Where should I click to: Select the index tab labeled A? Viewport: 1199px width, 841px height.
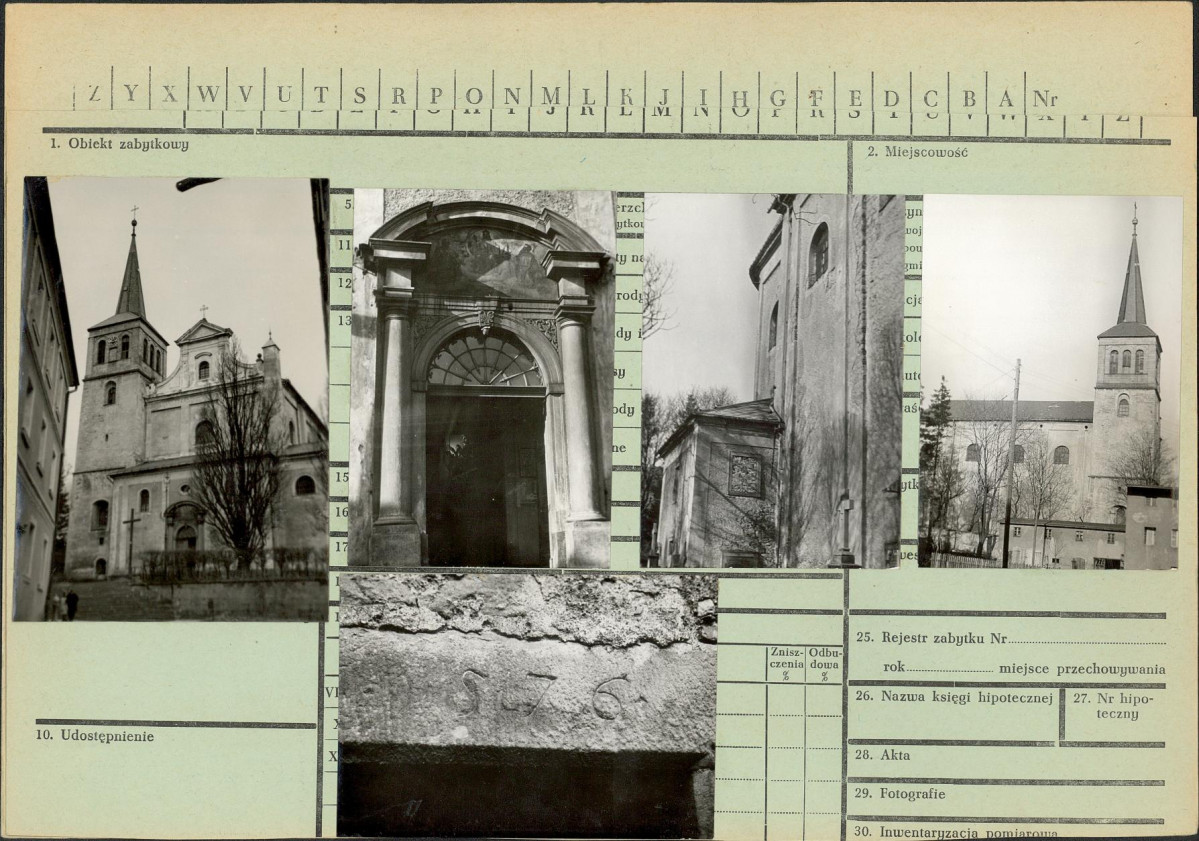tap(1006, 98)
